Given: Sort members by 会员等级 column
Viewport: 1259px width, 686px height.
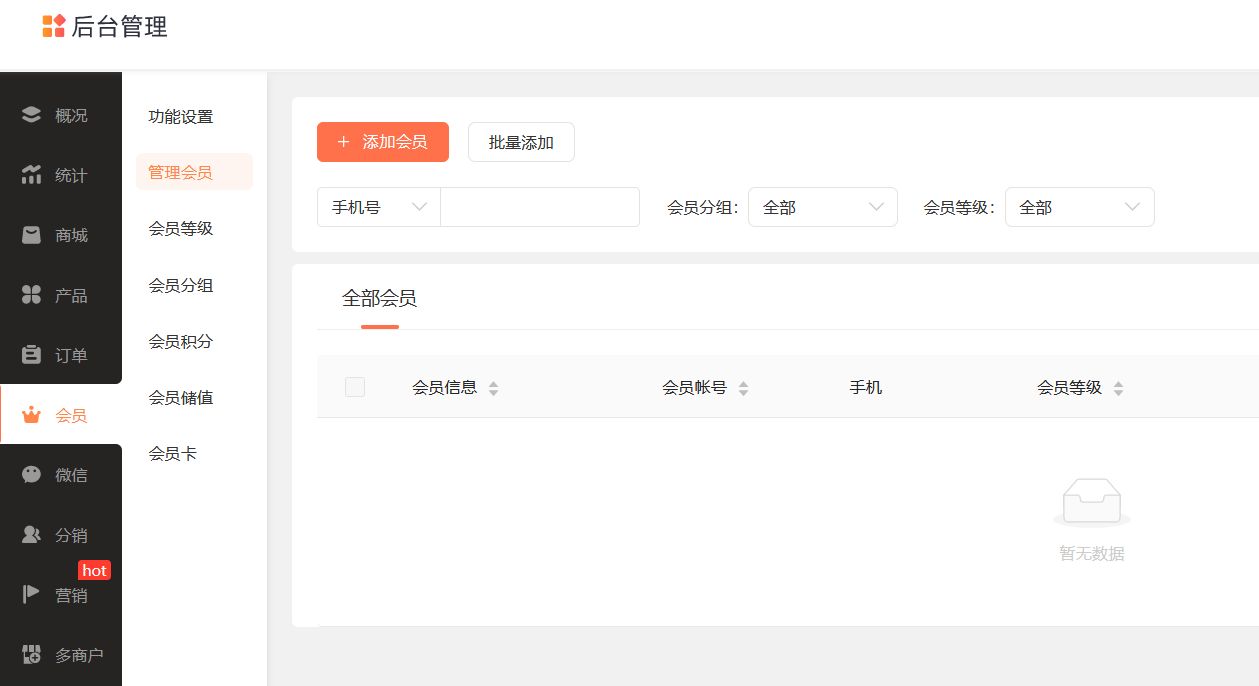Looking at the screenshot, I should (1080, 387).
